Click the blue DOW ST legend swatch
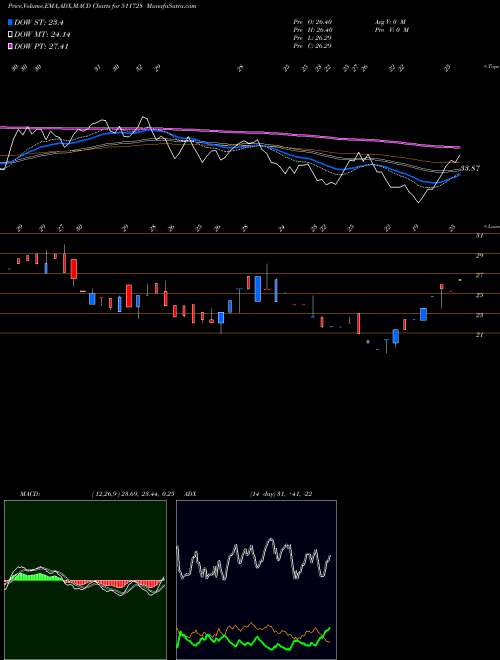The height and width of the screenshot is (660, 500). 10,22
